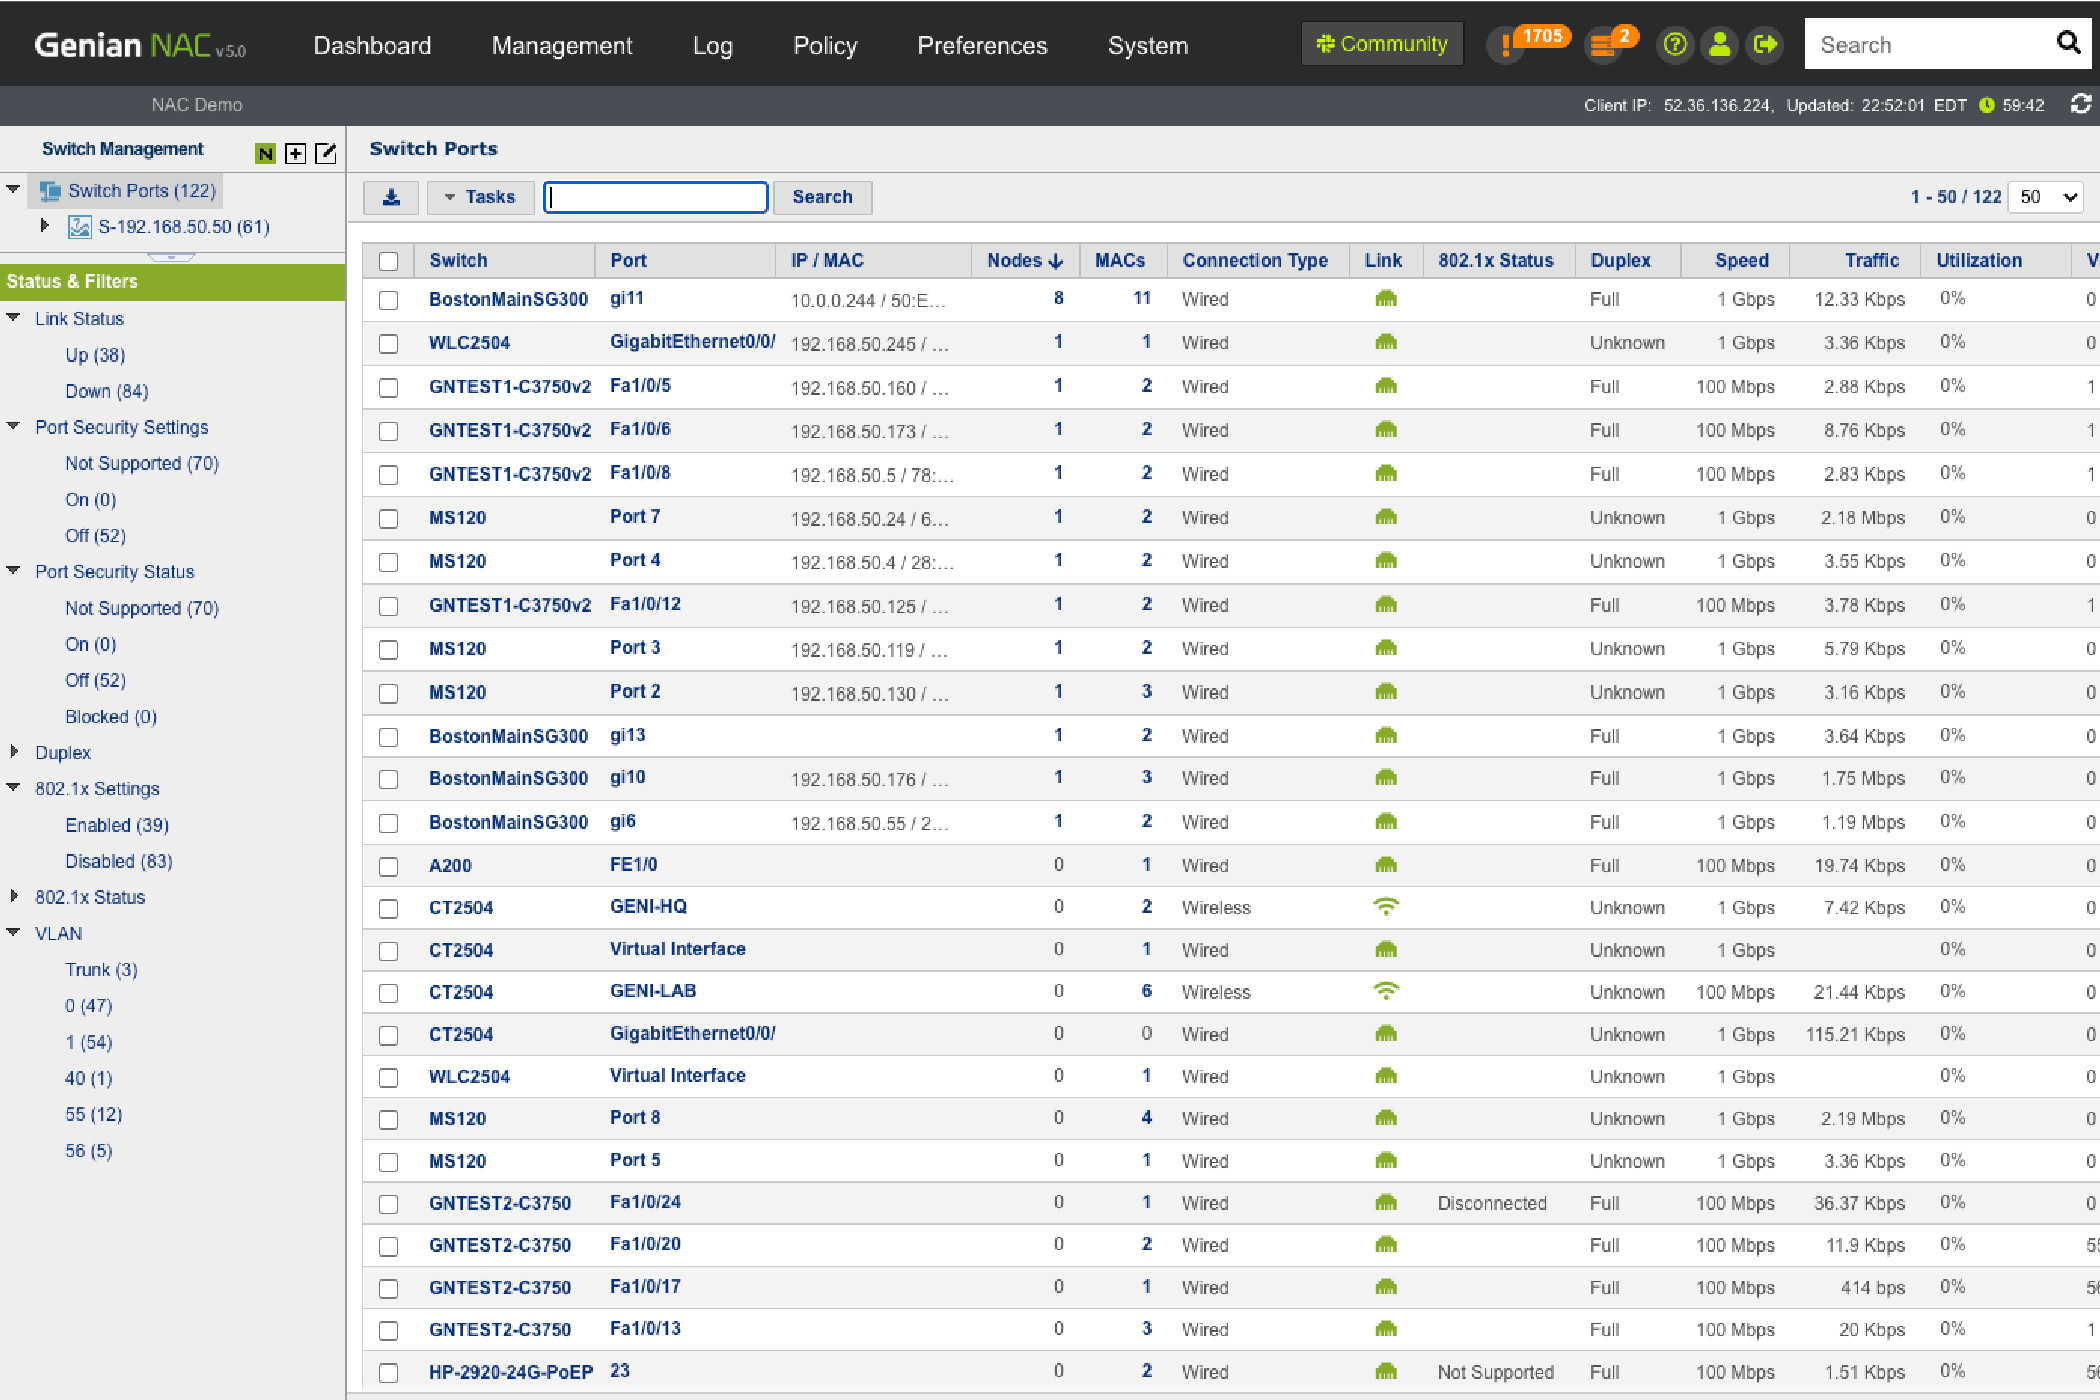
Task: Expand the S-192.168.50.50 tree node
Action: (x=44, y=226)
